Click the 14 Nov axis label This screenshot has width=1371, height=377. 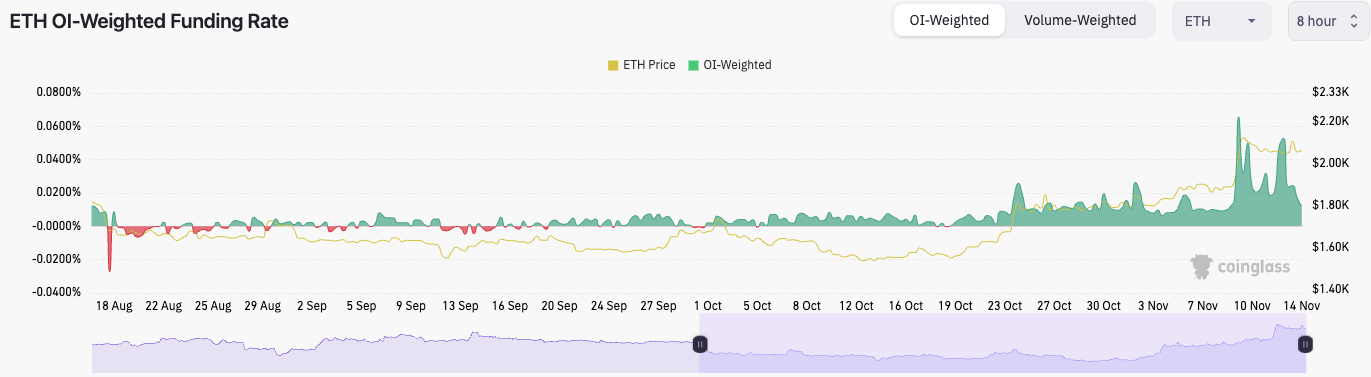pos(1301,306)
